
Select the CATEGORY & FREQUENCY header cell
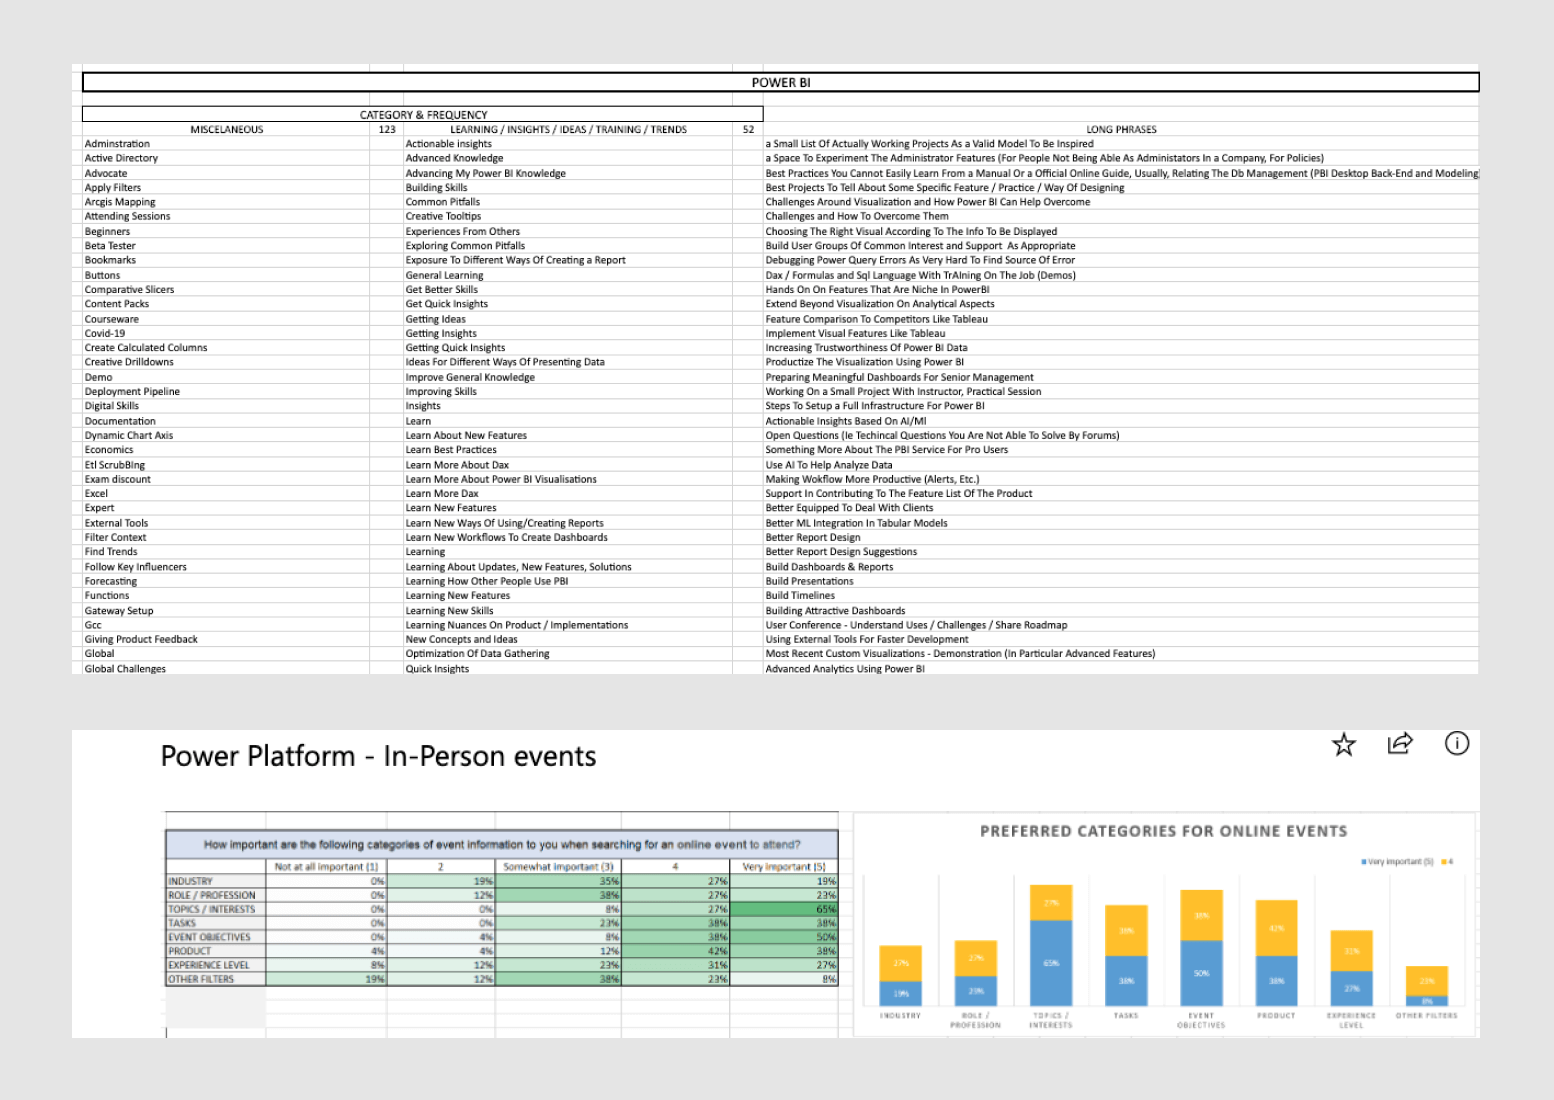tap(423, 115)
